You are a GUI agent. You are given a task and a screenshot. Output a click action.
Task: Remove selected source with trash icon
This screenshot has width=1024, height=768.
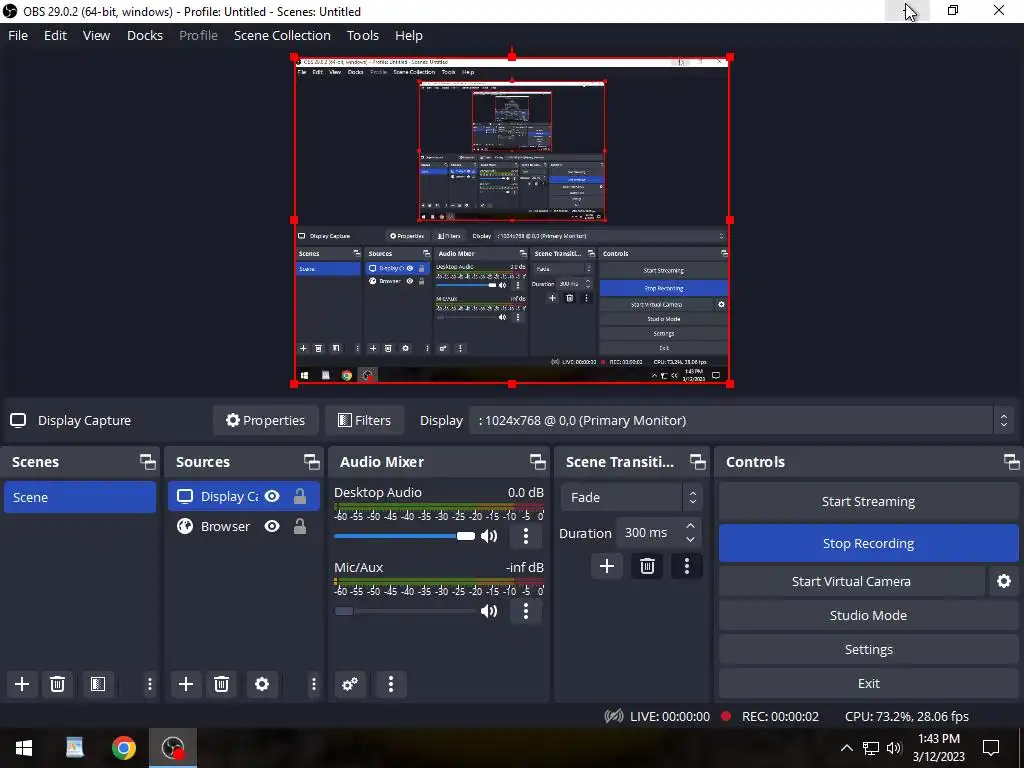point(221,684)
